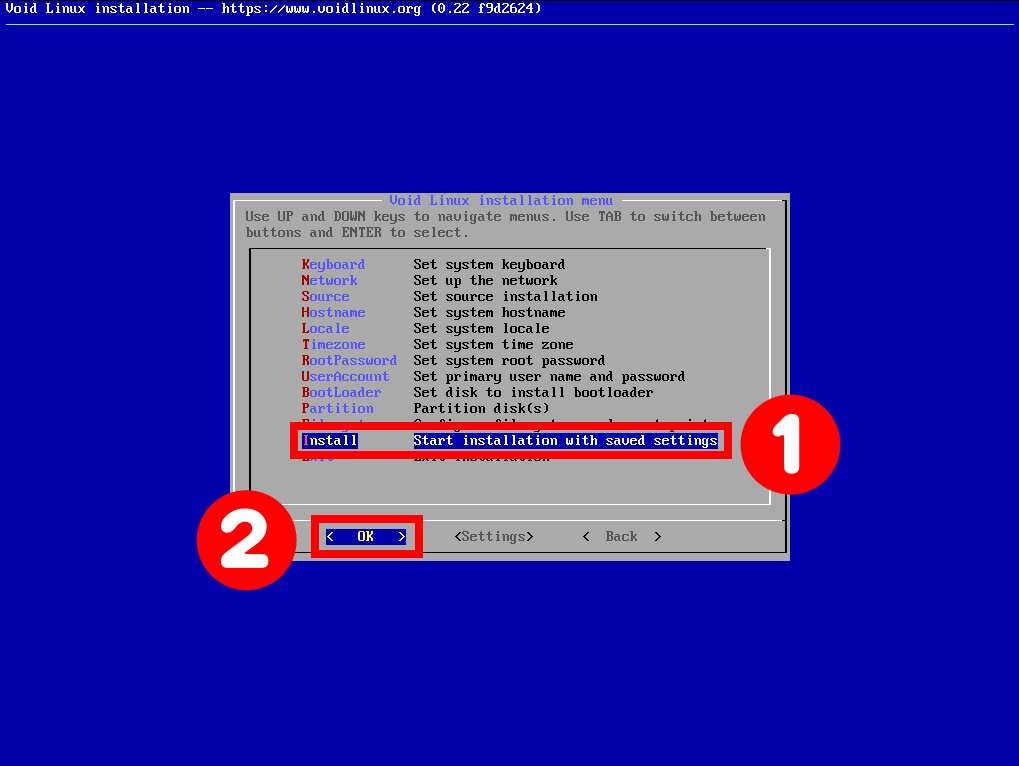Click the 'Void Linux installation menu' dialog title
Viewport: 1019px width, 766px height.
(501, 201)
